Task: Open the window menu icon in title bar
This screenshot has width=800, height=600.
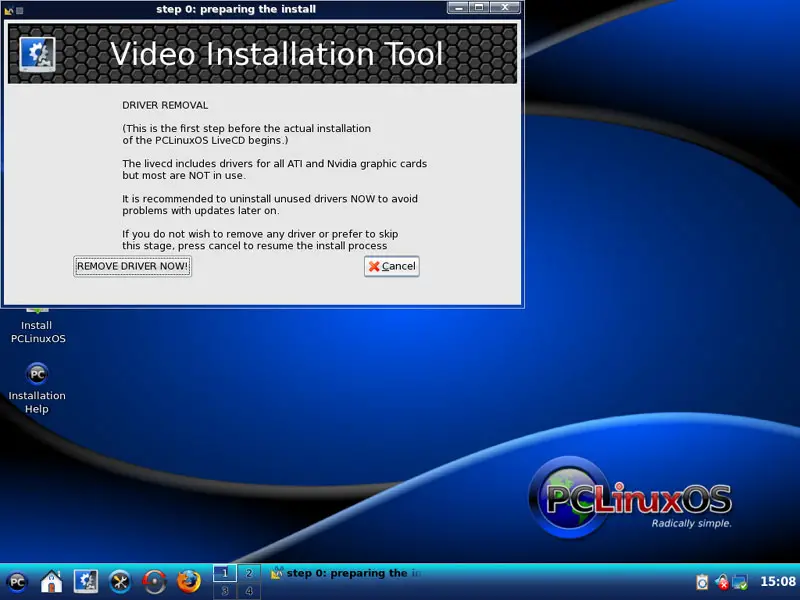Action: [x=9, y=9]
